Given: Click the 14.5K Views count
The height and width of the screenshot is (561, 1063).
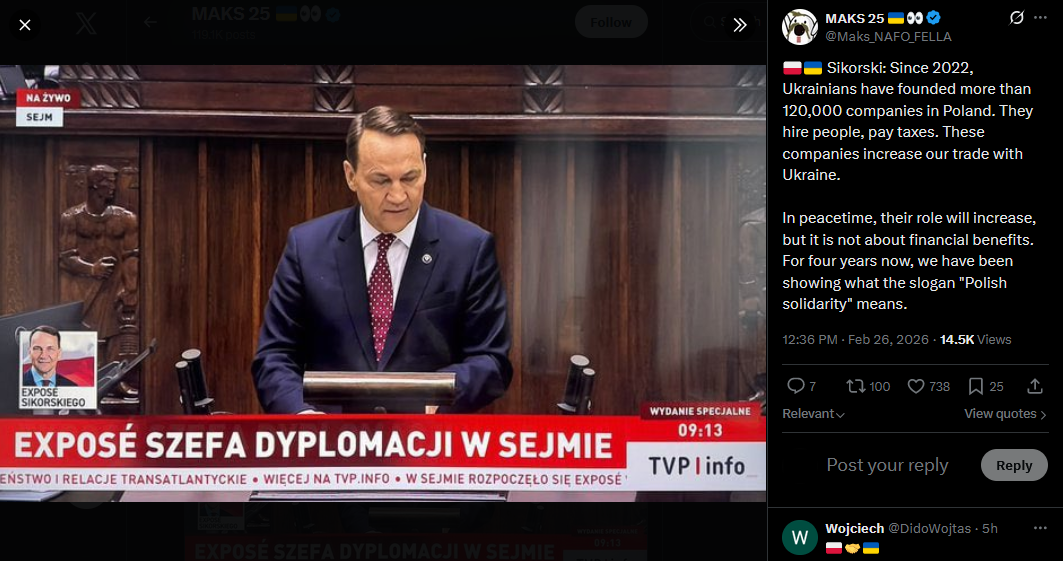Looking at the screenshot, I should tap(975, 339).
